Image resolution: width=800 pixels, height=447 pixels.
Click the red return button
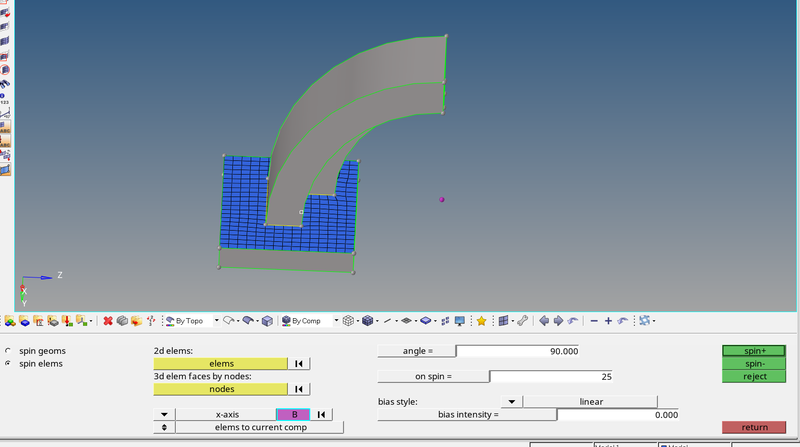point(754,427)
